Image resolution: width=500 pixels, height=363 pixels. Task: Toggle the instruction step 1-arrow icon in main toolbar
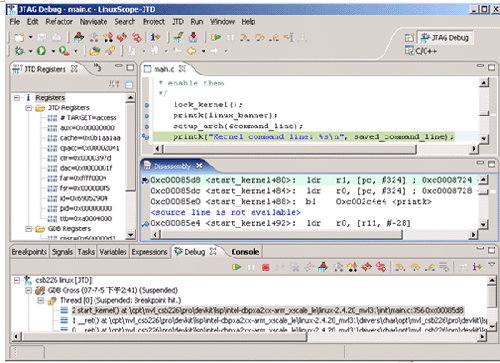155,37
